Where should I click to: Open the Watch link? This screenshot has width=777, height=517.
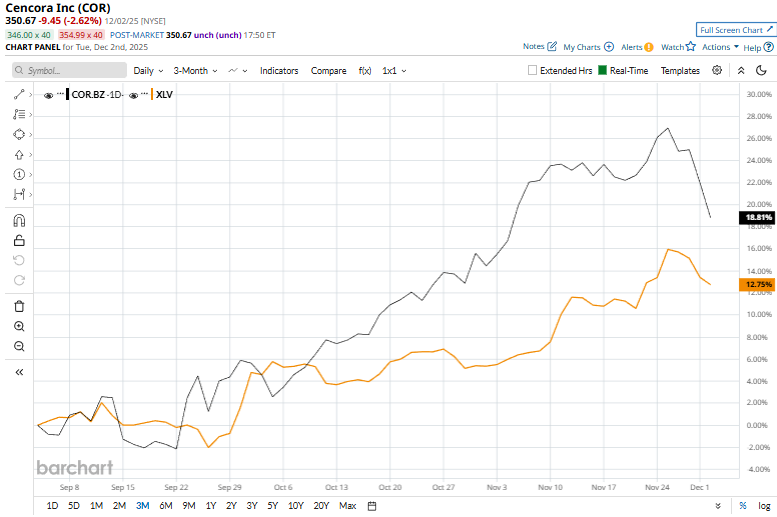[x=672, y=47]
